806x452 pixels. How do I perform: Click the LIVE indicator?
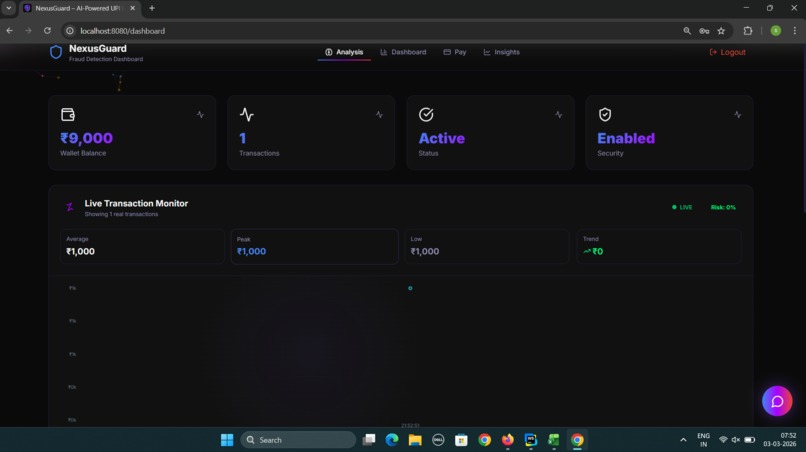(x=682, y=207)
